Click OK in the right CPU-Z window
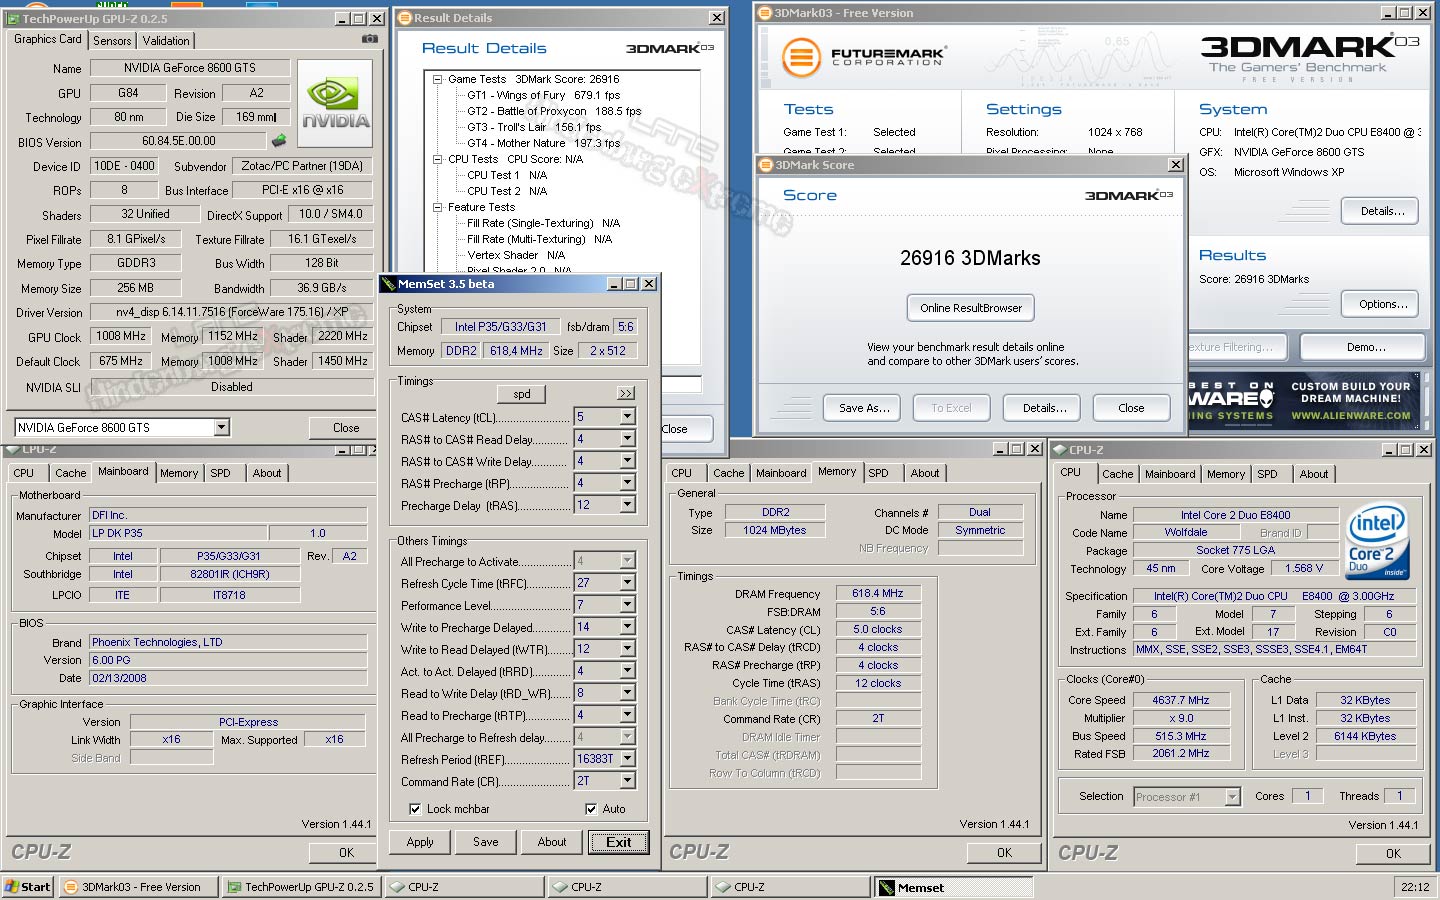This screenshot has width=1440, height=900. tap(1393, 854)
